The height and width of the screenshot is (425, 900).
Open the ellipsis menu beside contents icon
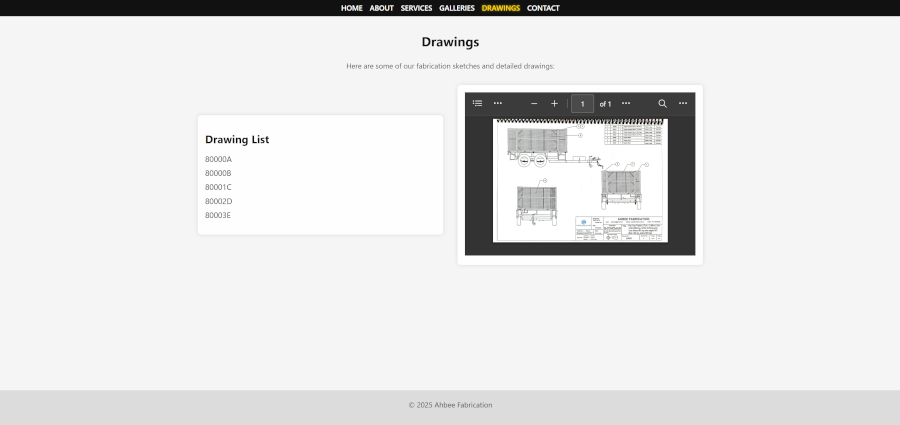coord(498,103)
